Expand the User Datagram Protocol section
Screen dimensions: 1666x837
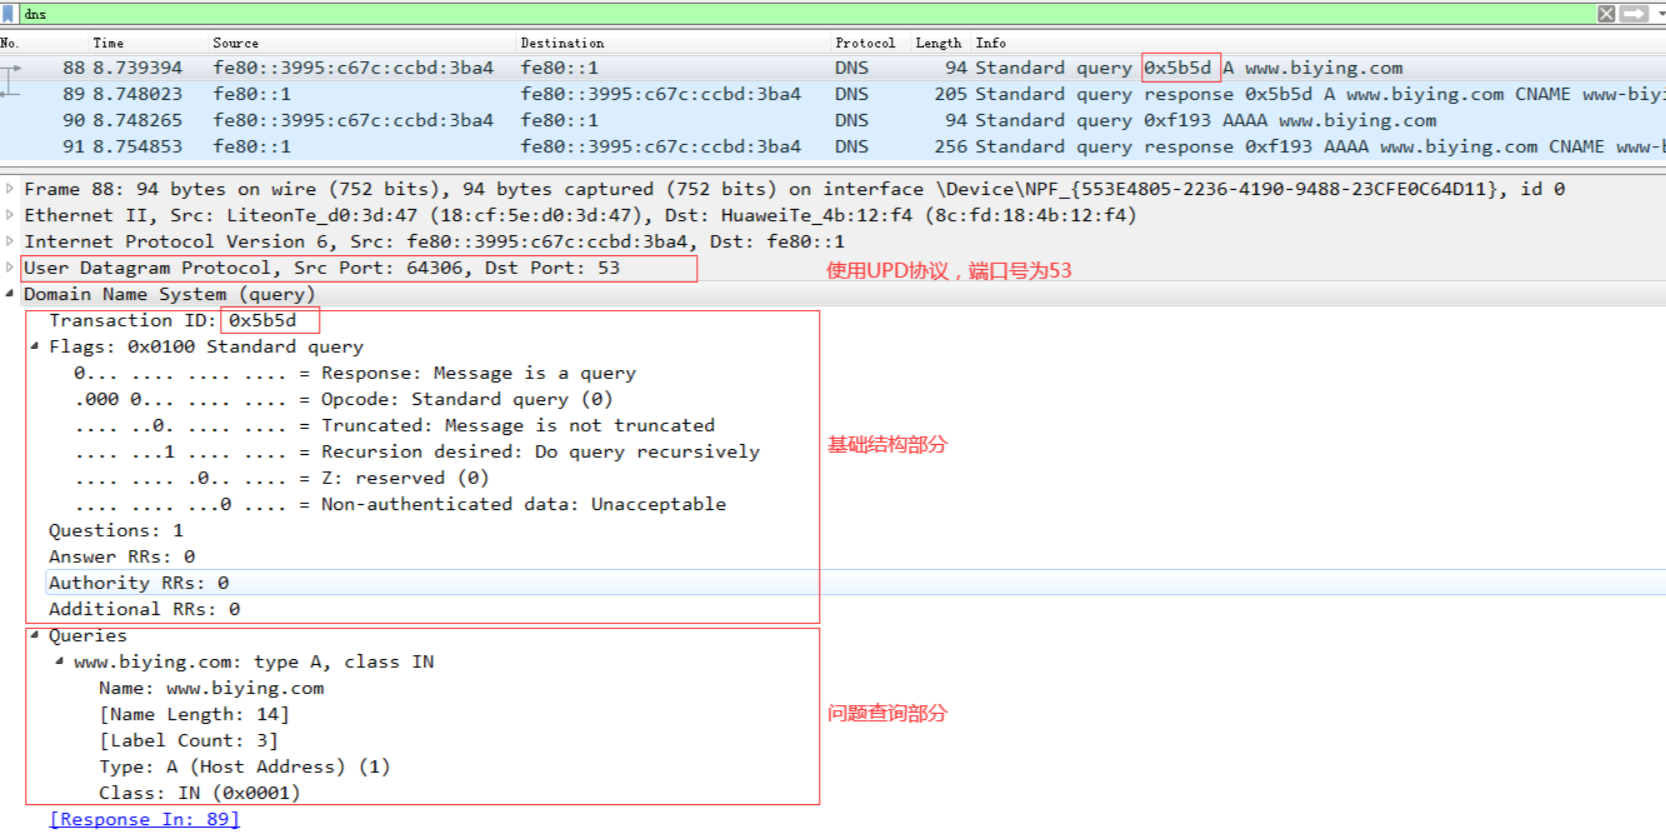pyautogui.click(x=10, y=267)
